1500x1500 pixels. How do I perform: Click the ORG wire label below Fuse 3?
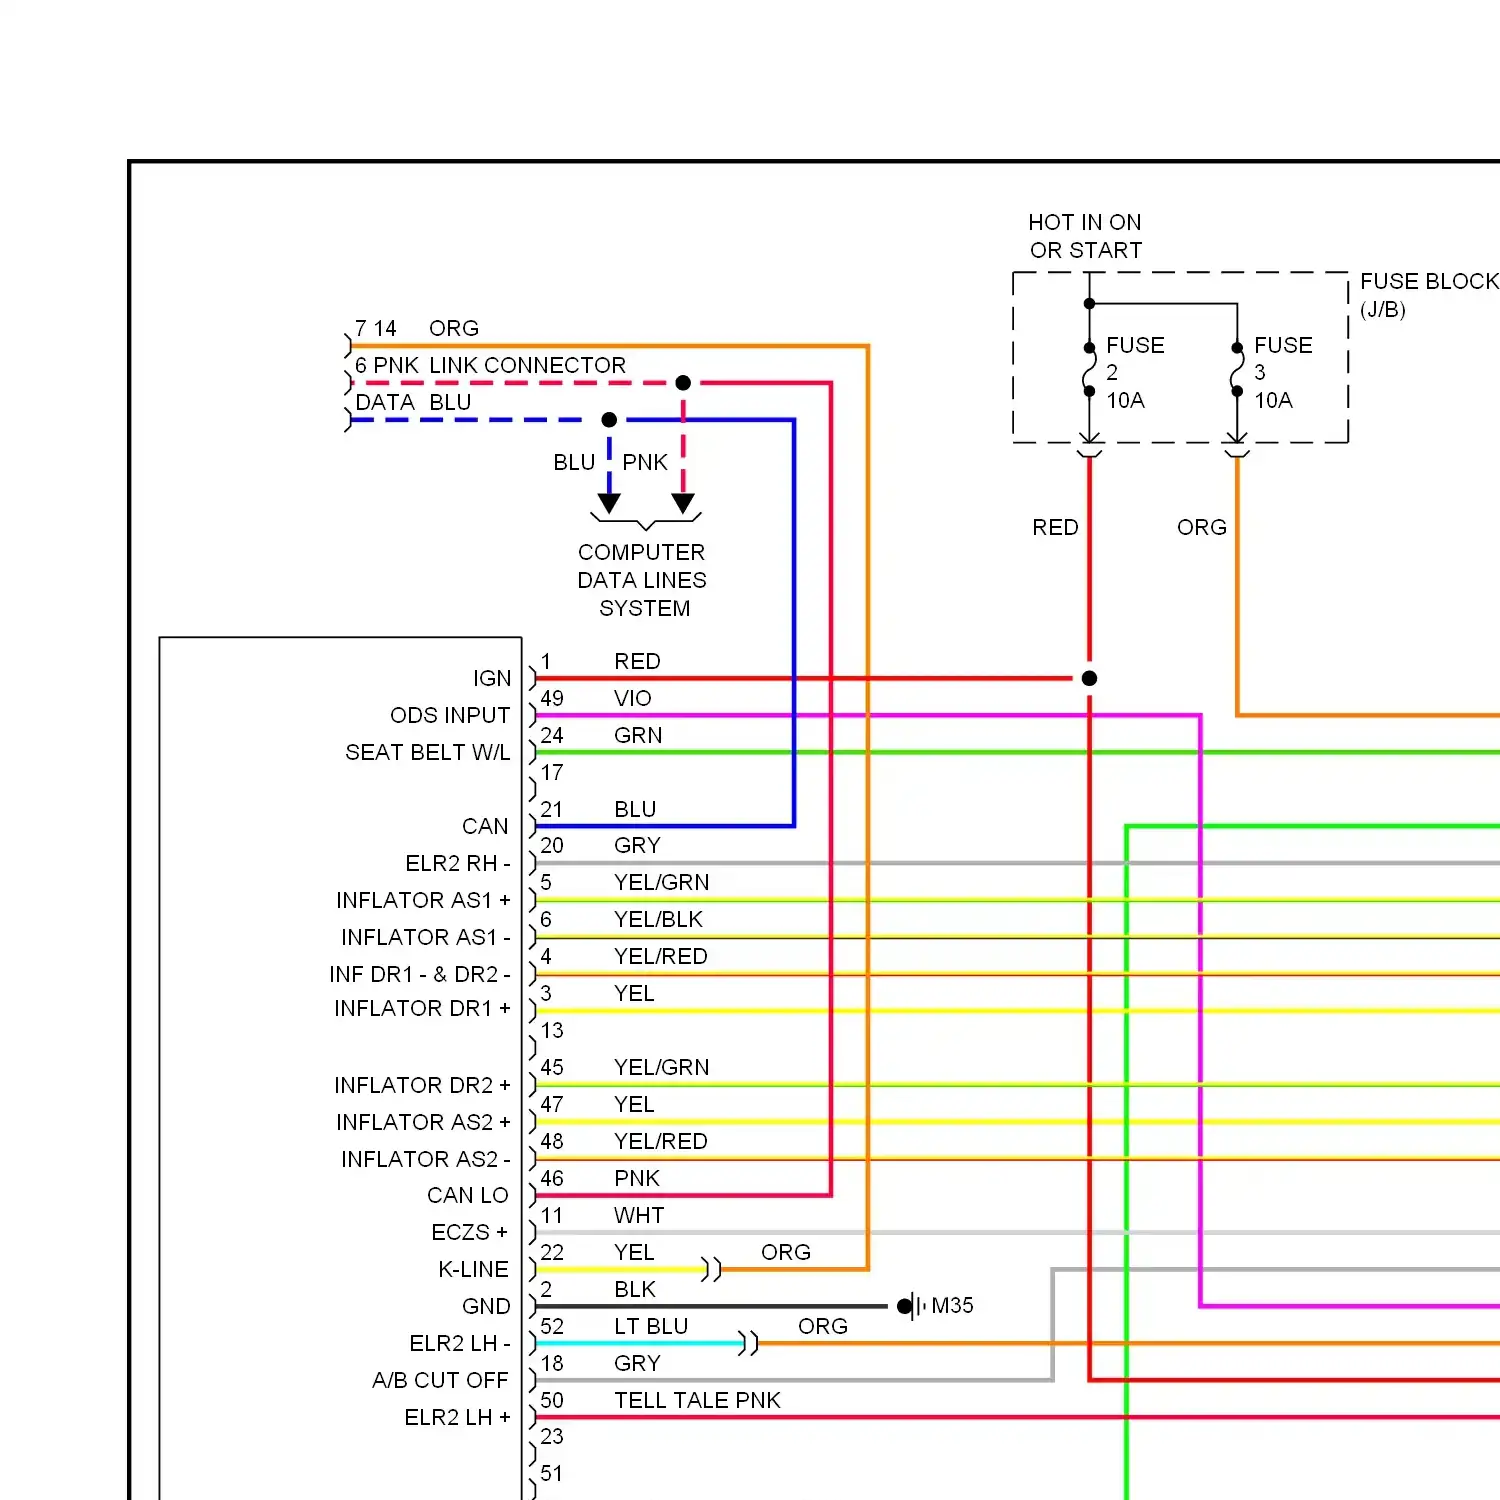[x=1202, y=527]
